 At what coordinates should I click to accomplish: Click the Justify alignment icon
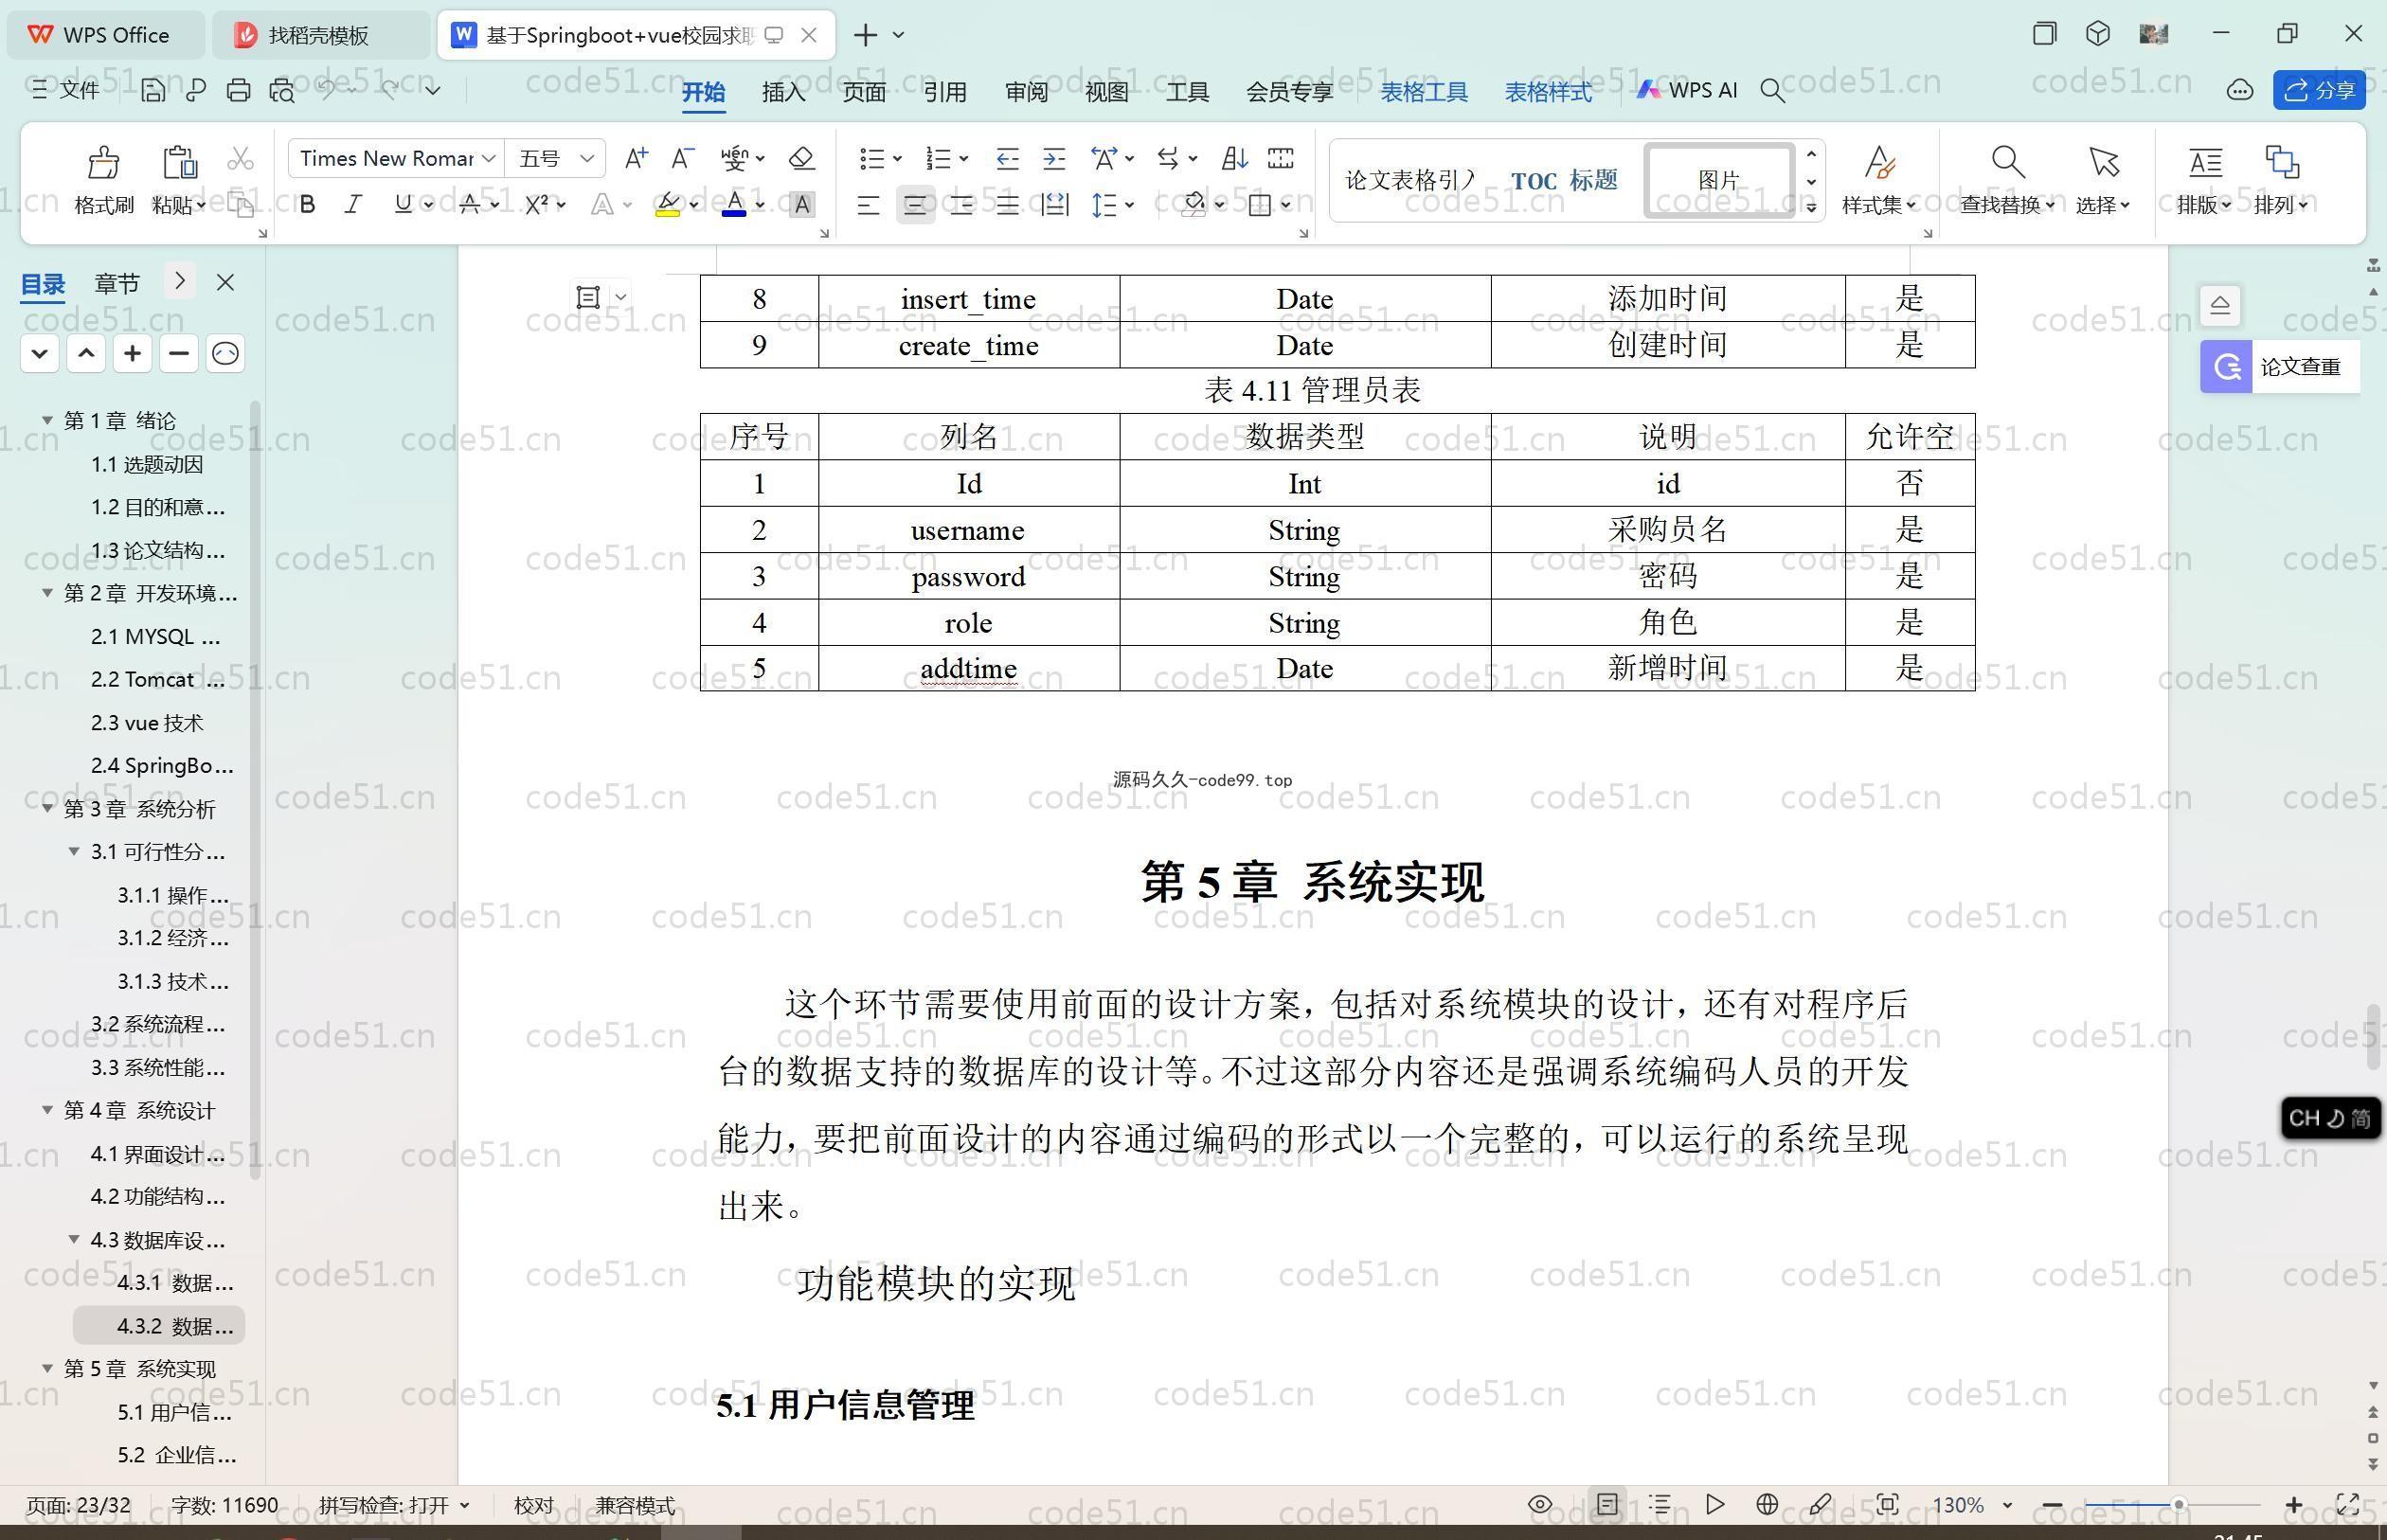point(1008,205)
